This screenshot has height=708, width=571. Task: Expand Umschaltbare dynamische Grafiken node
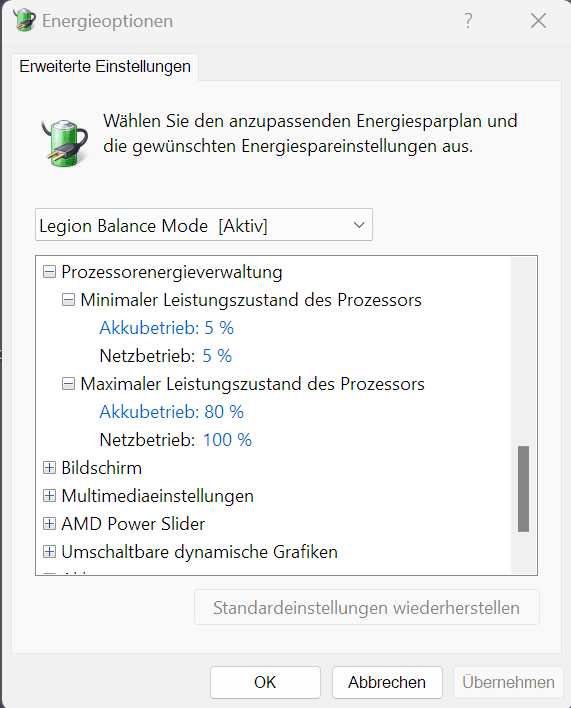click(49, 552)
